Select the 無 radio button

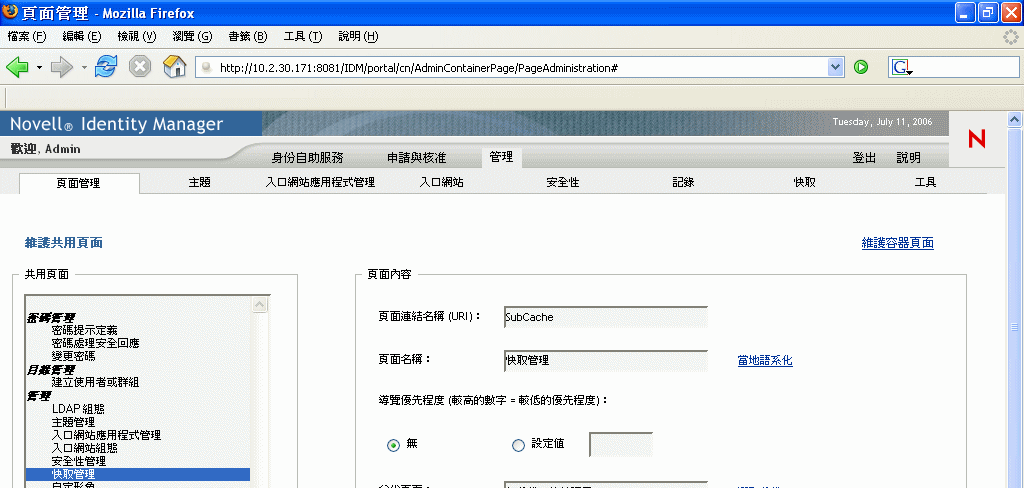[x=393, y=445]
